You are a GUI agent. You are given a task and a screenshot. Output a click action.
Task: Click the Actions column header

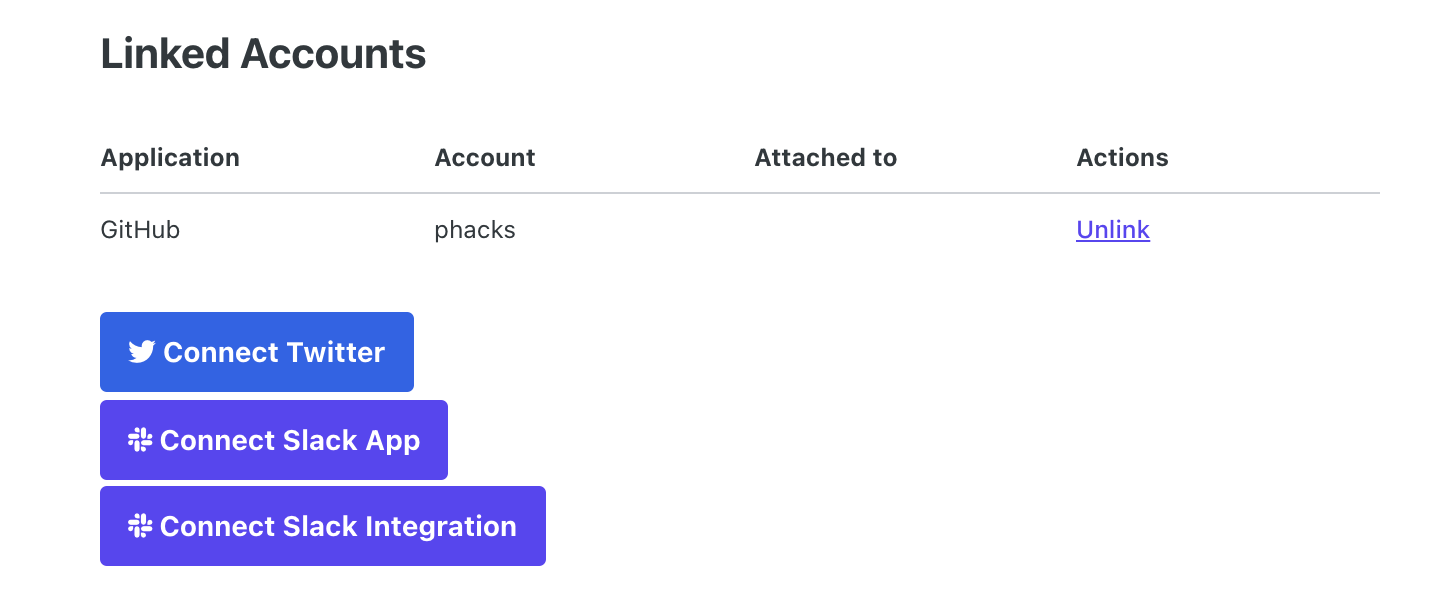[x=1122, y=158]
